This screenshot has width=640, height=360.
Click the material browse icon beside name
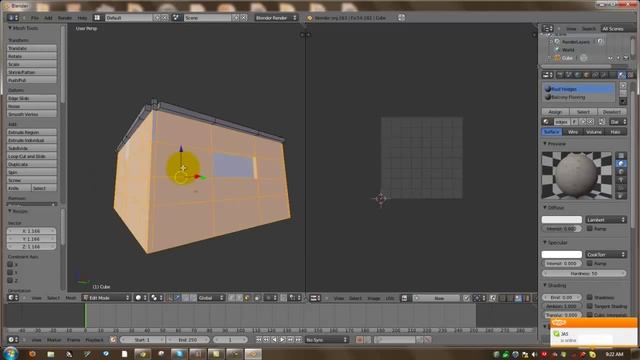[546, 122]
